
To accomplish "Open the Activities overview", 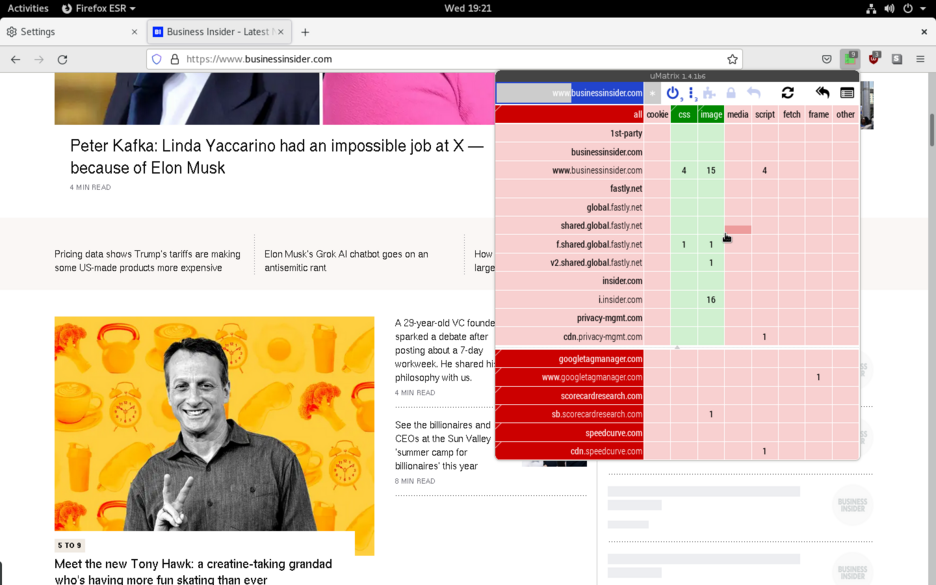I will pyautogui.click(x=27, y=8).
